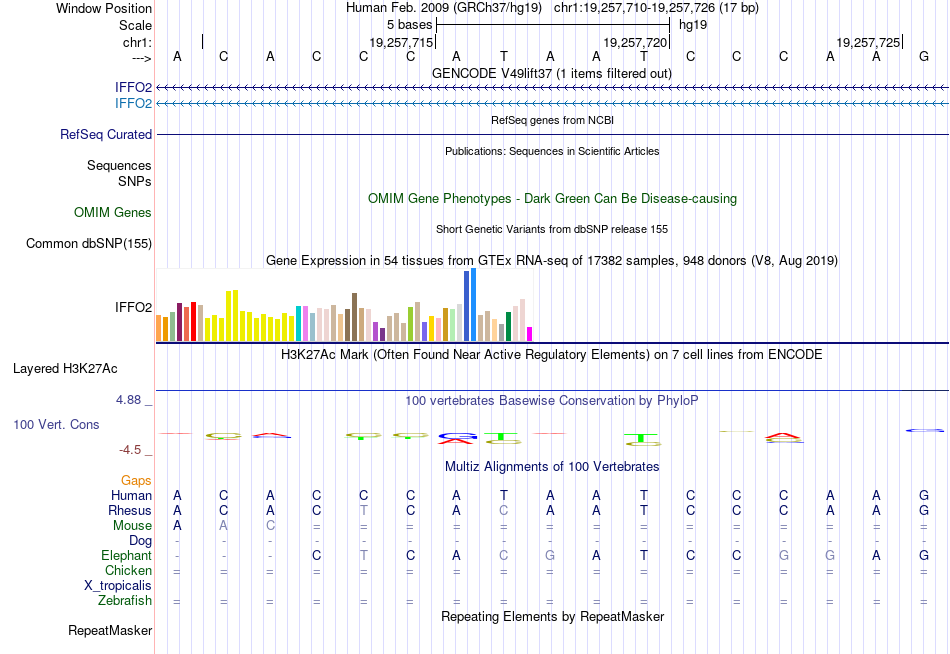Click the dark brown bar in GTEx chart
The image size is (950, 654).
click(354, 317)
